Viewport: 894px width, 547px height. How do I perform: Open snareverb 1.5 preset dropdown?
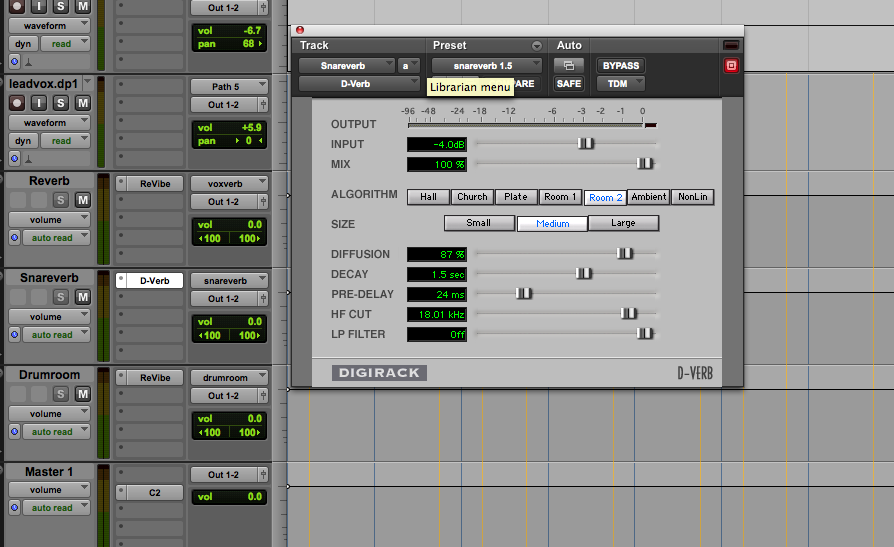pos(486,66)
